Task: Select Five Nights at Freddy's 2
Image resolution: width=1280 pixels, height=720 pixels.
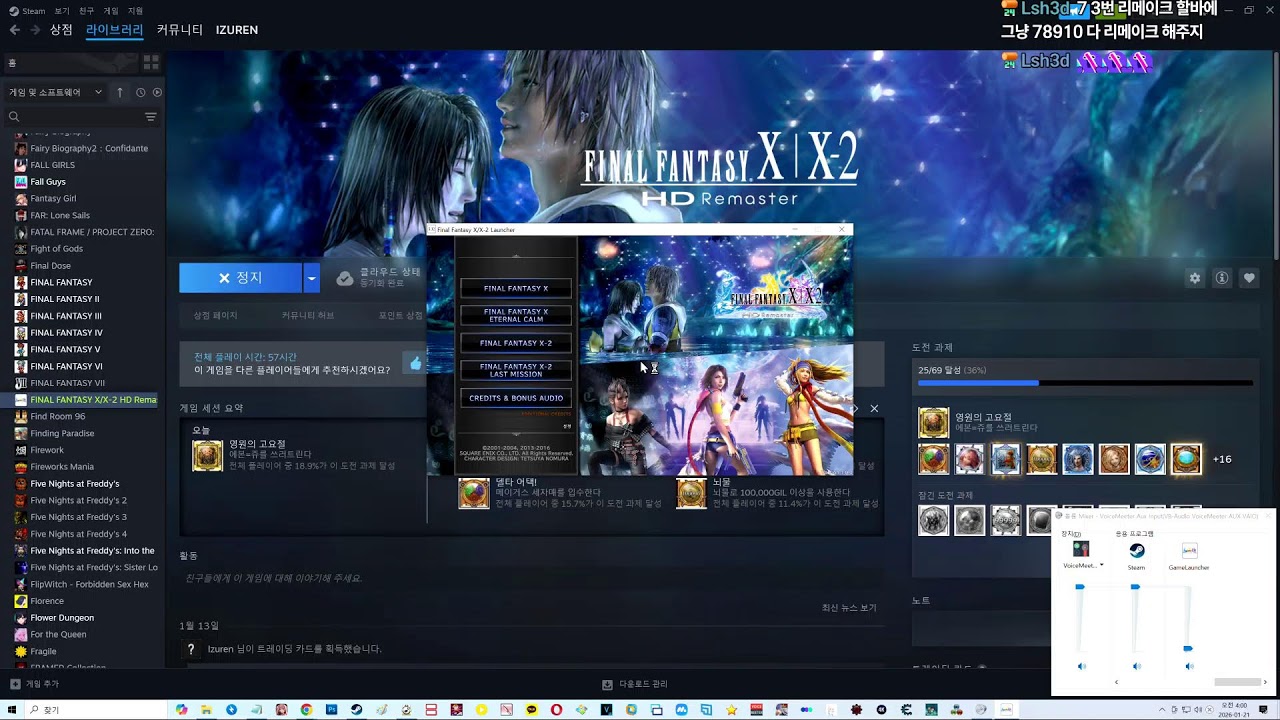Action: (x=78, y=500)
